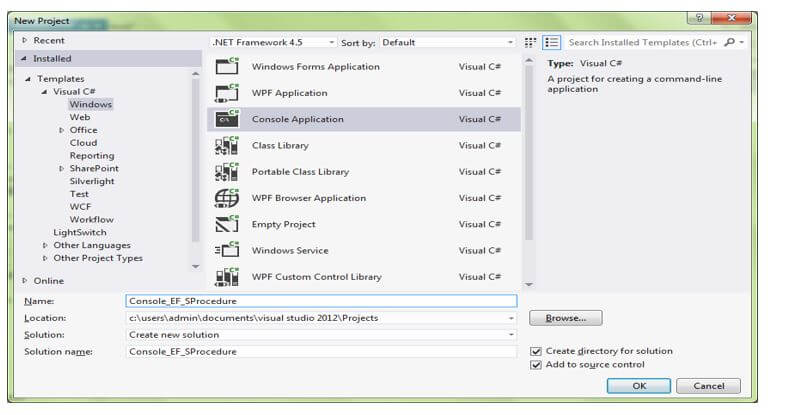The height and width of the screenshot is (415, 805).
Task: Choose the Console Application template icon
Action: pyautogui.click(x=227, y=119)
